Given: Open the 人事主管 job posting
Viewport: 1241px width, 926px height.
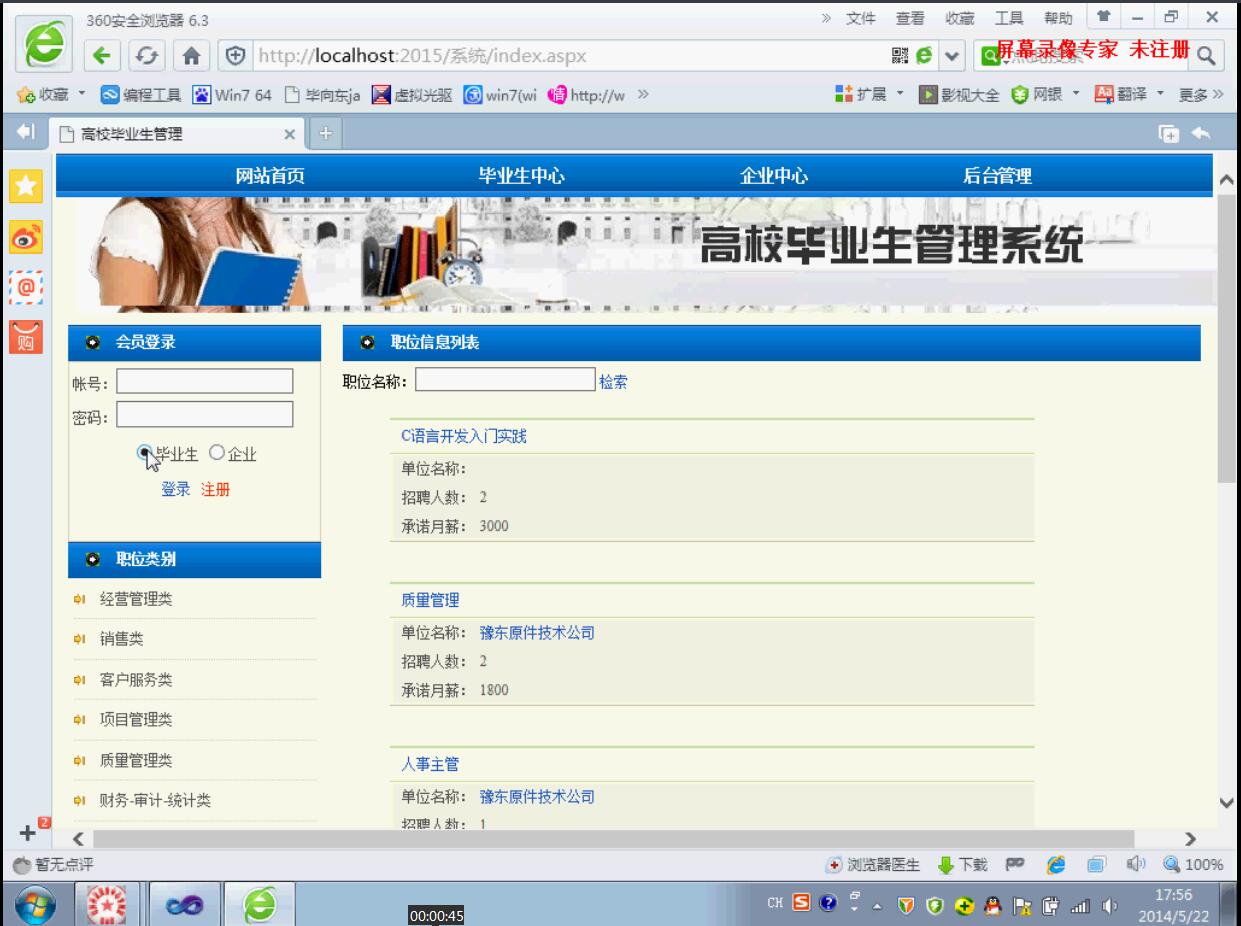Looking at the screenshot, I should coord(430,764).
